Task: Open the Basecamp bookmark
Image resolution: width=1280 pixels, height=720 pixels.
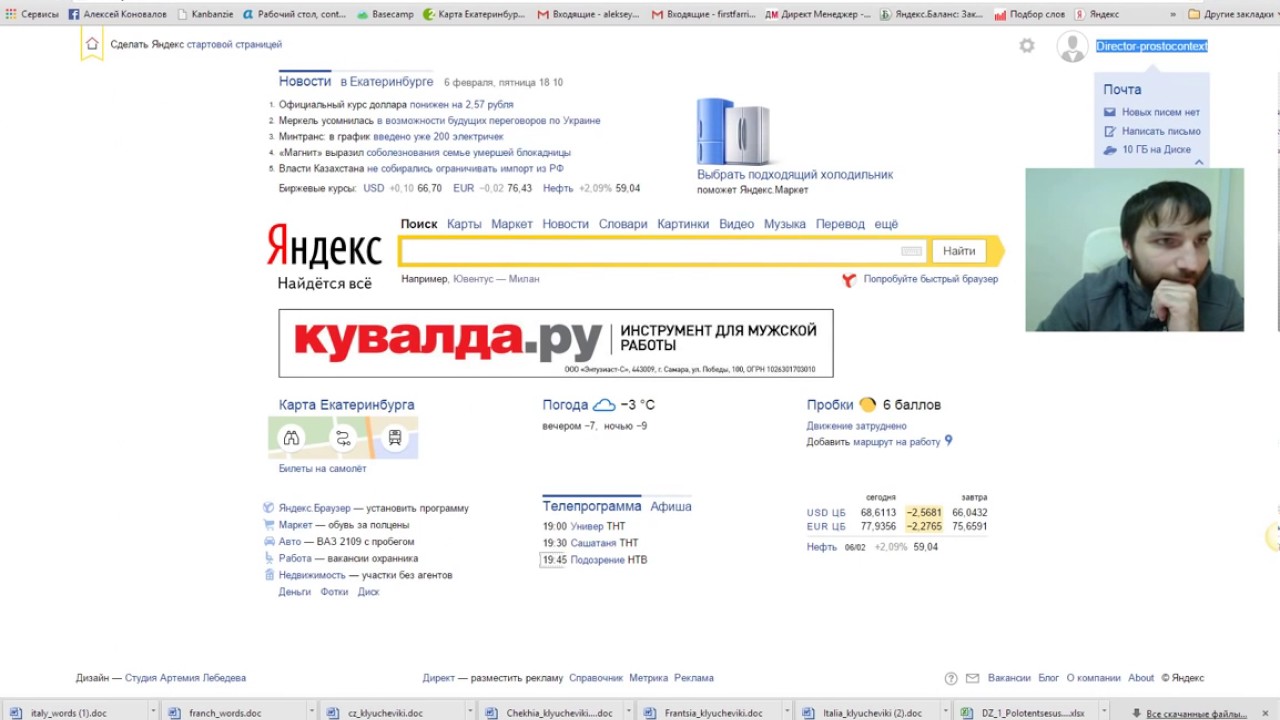Action: click(x=384, y=14)
